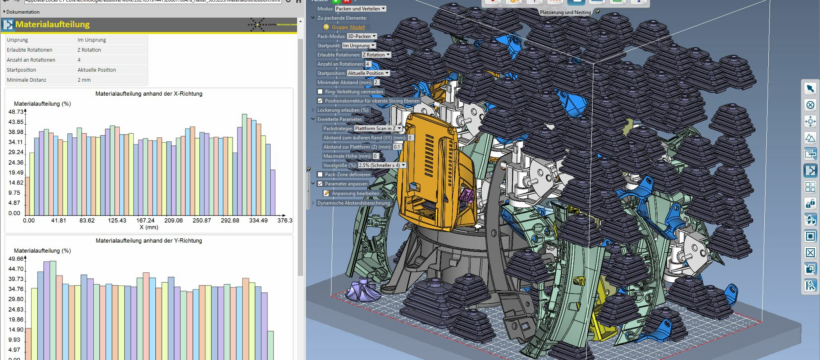Enable Ring-Verkettung vermeiden checkbox
This screenshot has width=820, height=360.
(320, 92)
